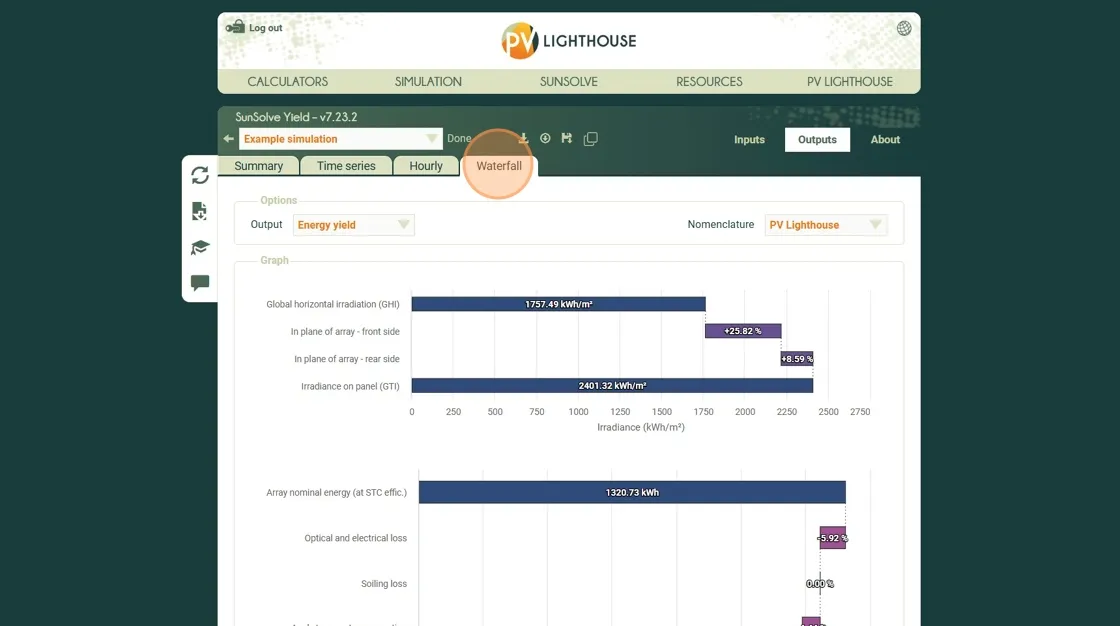This screenshot has height=626, width=1120.
Task: Select the Hourly tab
Action: (x=426, y=166)
